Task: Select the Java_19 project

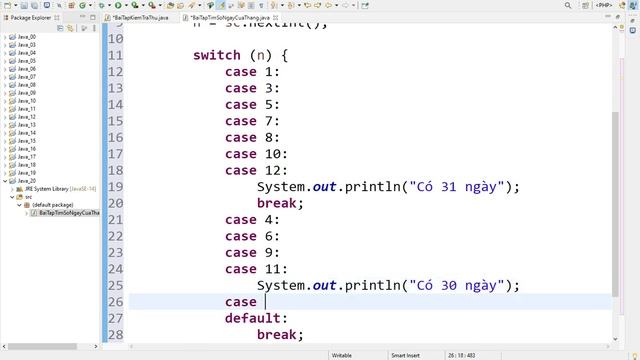Action: coord(27,173)
